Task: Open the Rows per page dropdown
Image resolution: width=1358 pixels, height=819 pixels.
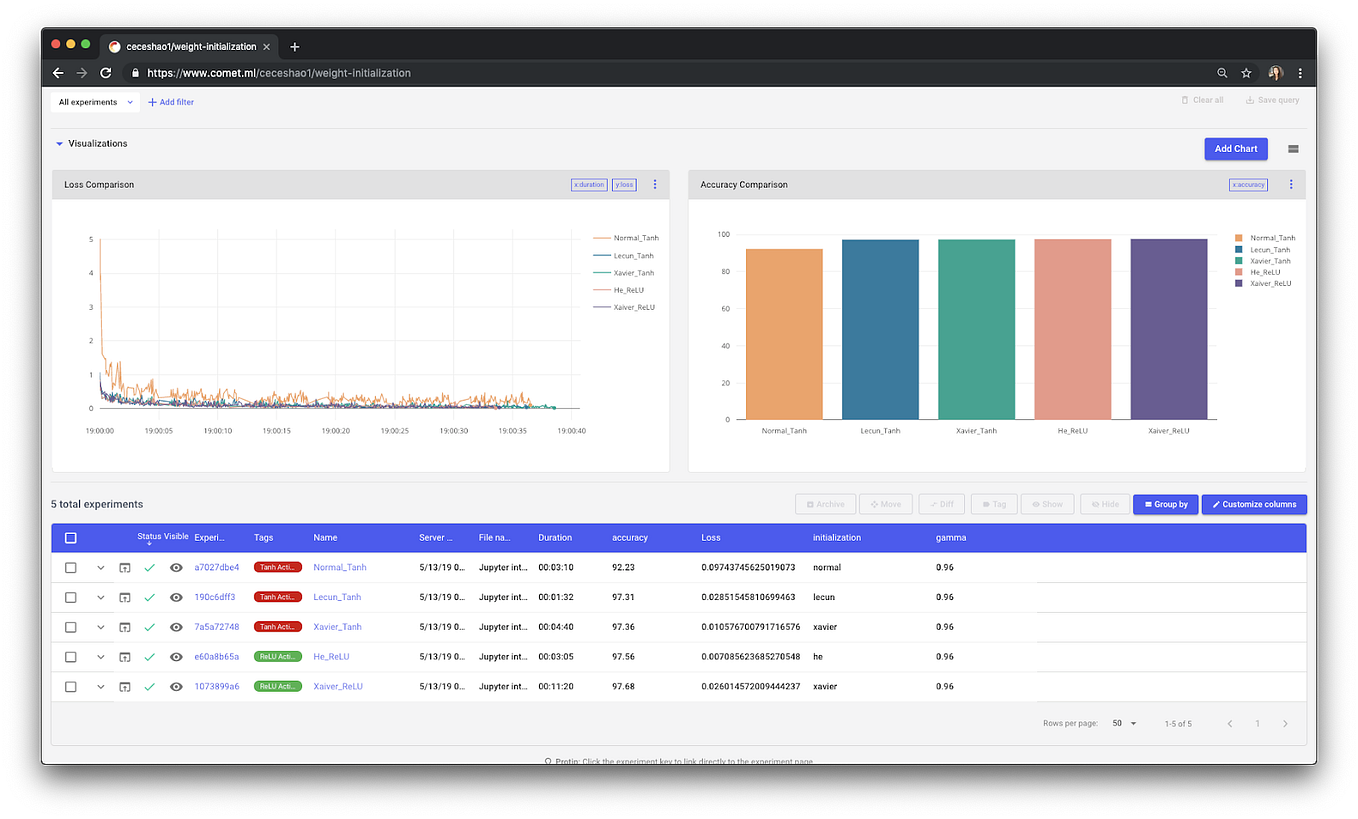Action: pos(1122,722)
